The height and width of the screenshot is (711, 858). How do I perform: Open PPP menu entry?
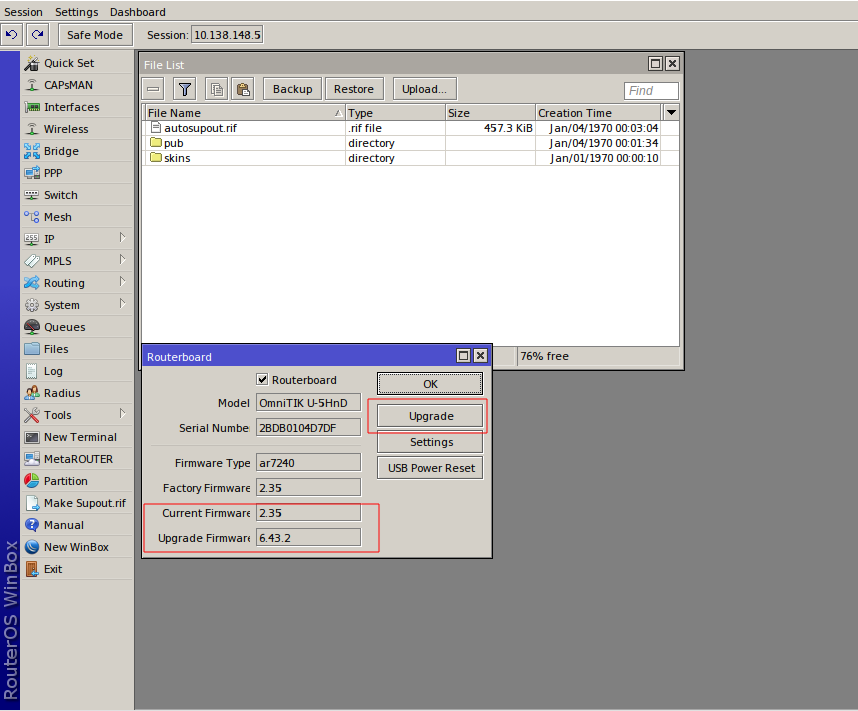click(x=77, y=173)
